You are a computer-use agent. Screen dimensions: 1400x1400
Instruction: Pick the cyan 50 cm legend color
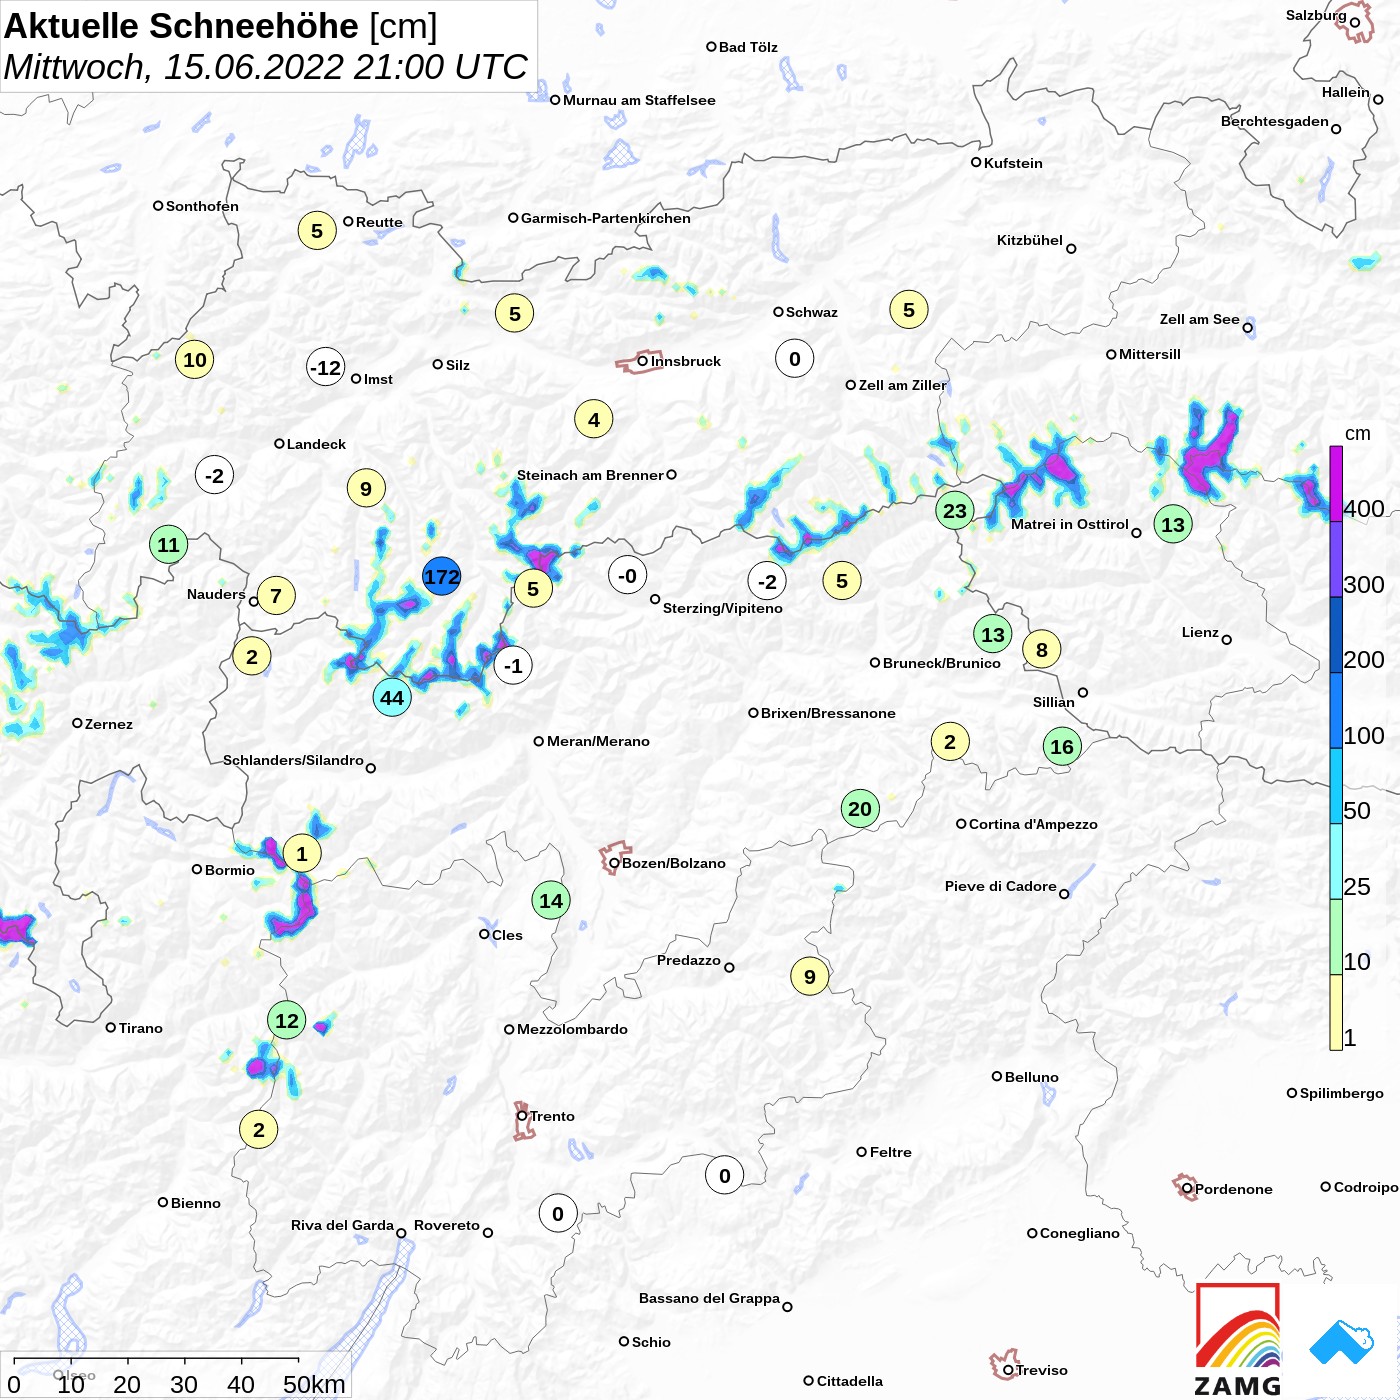pyautogui.click(x=1336, y=786)
